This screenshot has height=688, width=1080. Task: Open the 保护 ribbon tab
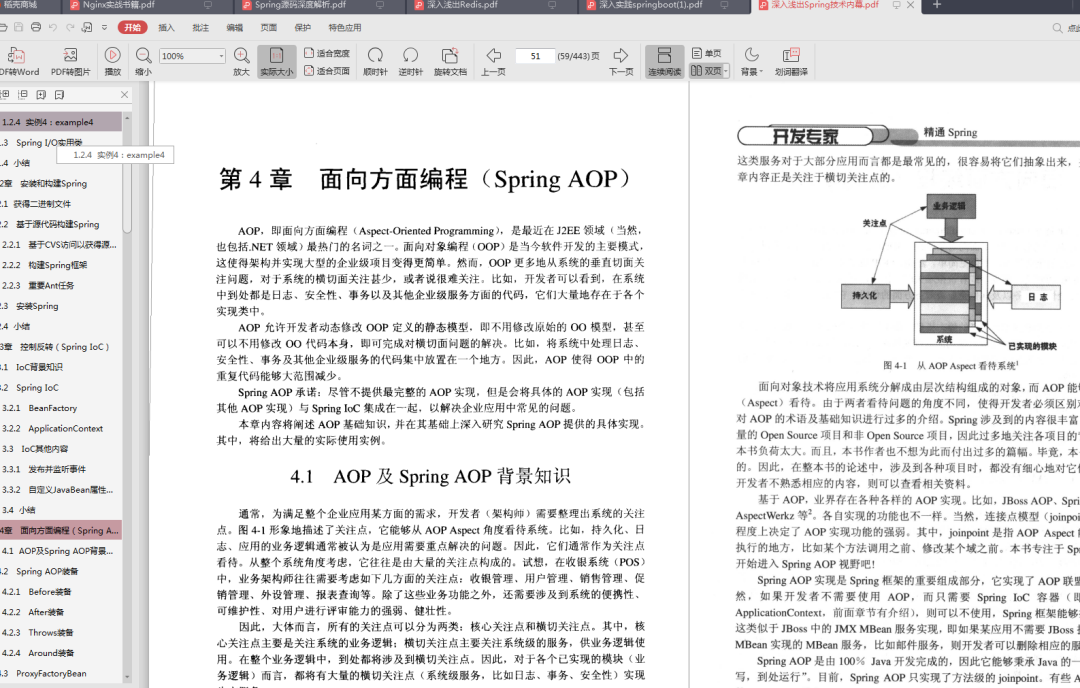point(302,28)
